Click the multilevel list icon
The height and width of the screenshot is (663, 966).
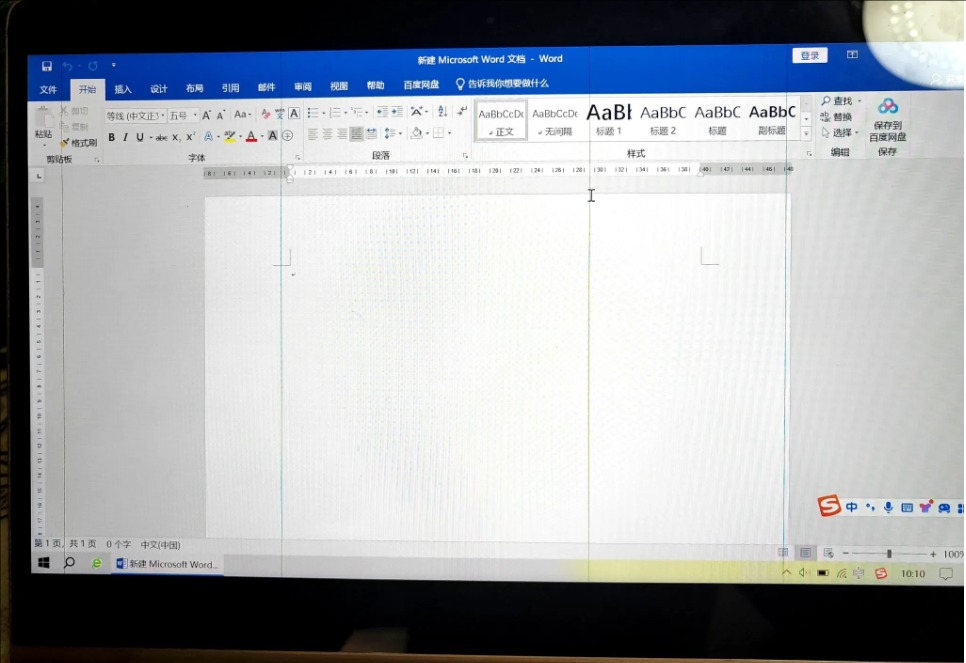[357, 112]
